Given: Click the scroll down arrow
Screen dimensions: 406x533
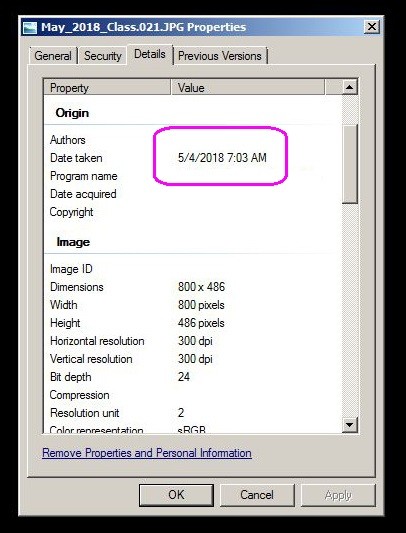Looking at the screenshot, I should click(x=350, y=425).
